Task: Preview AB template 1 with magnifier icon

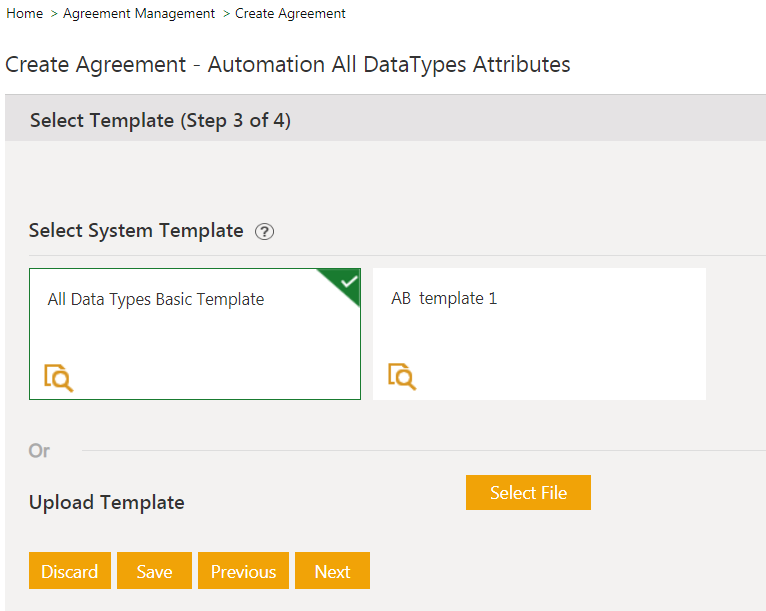Action: [402, 377]
